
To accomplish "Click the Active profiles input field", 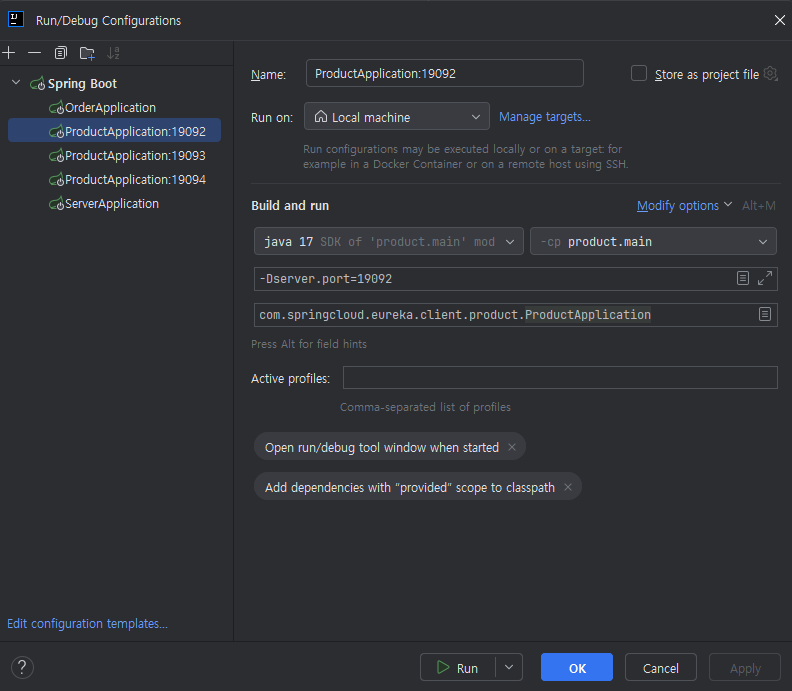I will 559,378.
